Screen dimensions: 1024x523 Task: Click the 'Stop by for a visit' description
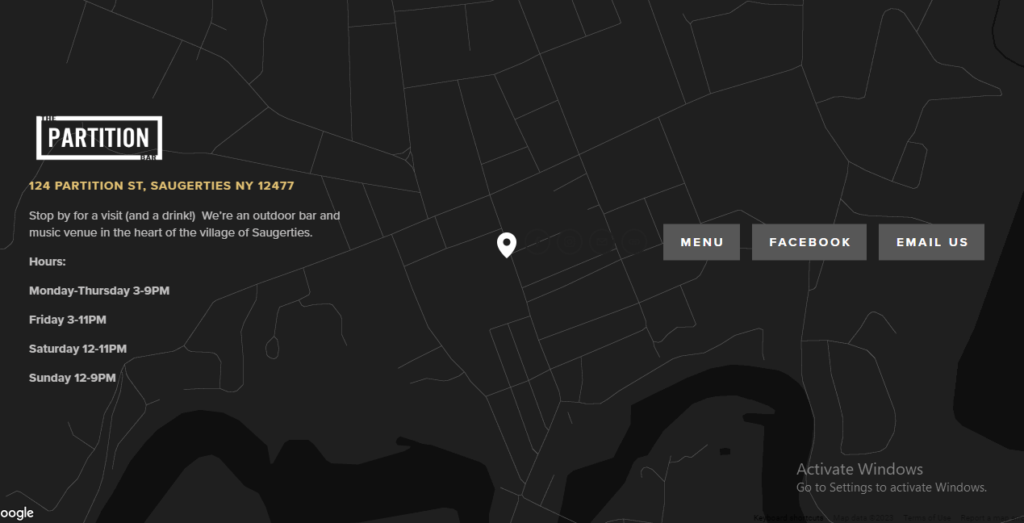184,224
